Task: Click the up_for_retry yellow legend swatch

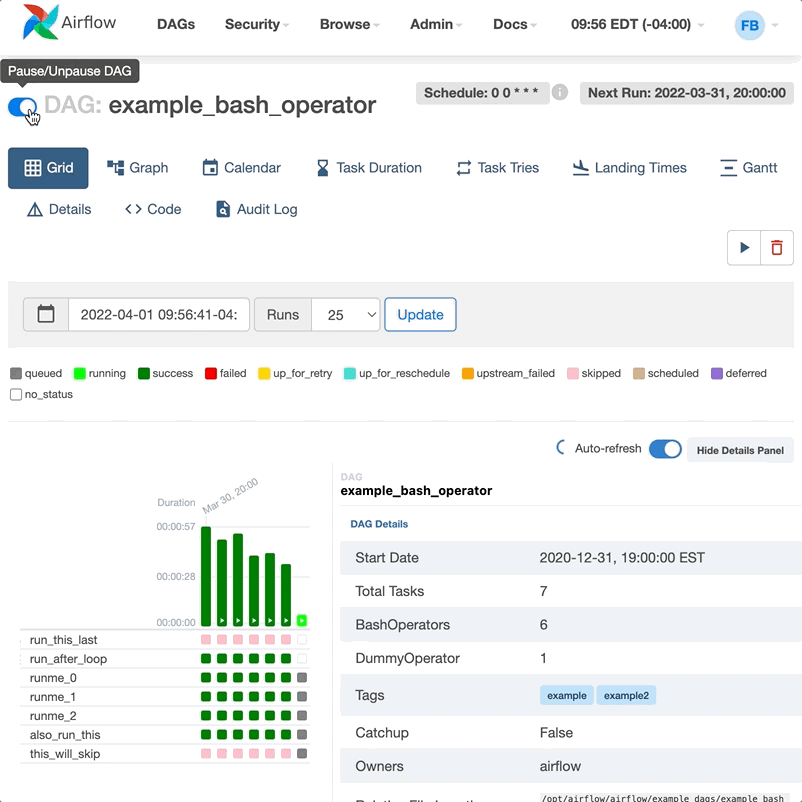Action: [264, 373]
